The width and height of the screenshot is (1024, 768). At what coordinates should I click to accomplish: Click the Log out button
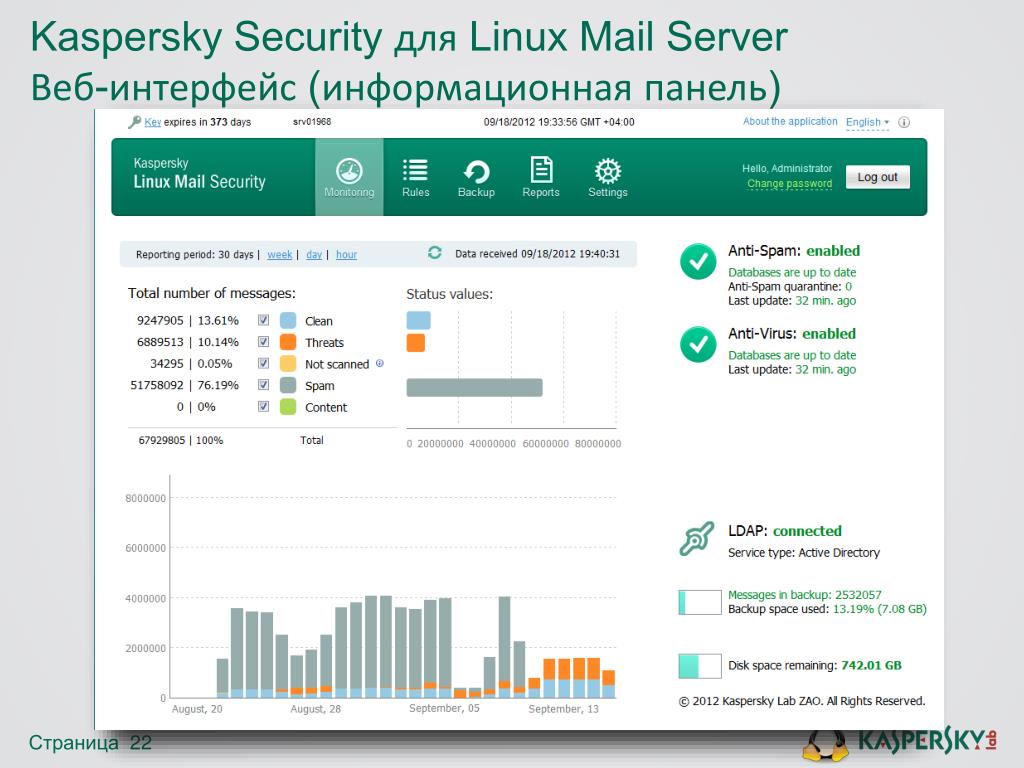(877, 177)
